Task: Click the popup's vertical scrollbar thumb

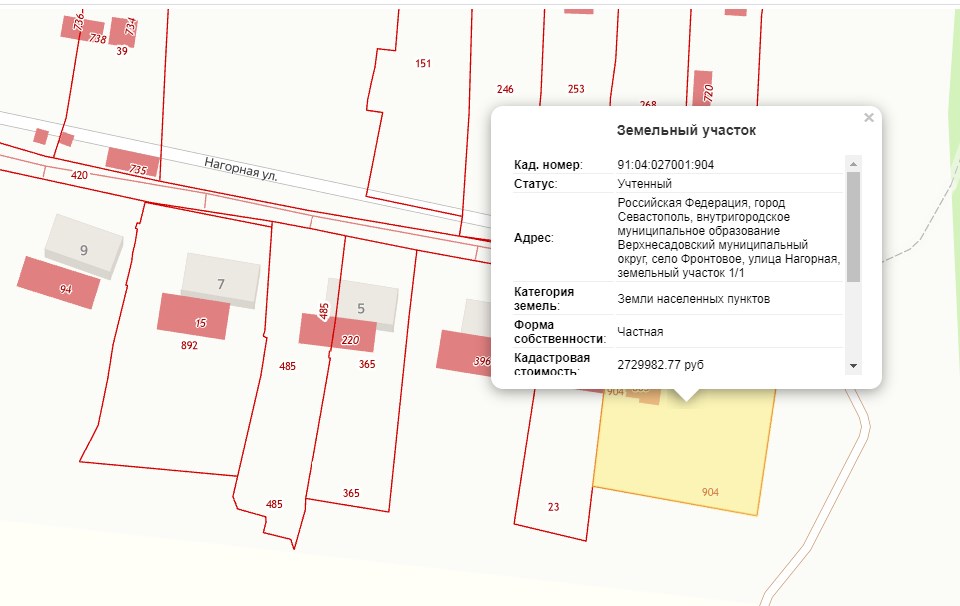Action: click(x=853, y=226)
